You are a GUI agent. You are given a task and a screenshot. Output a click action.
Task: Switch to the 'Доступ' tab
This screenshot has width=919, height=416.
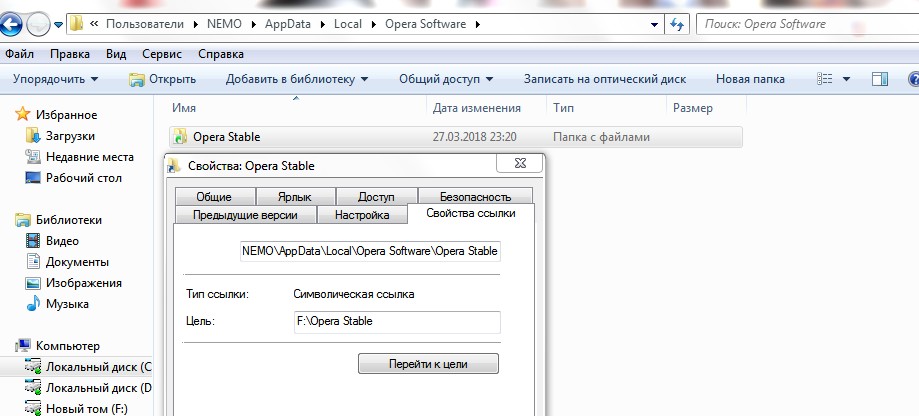[376, 197]
